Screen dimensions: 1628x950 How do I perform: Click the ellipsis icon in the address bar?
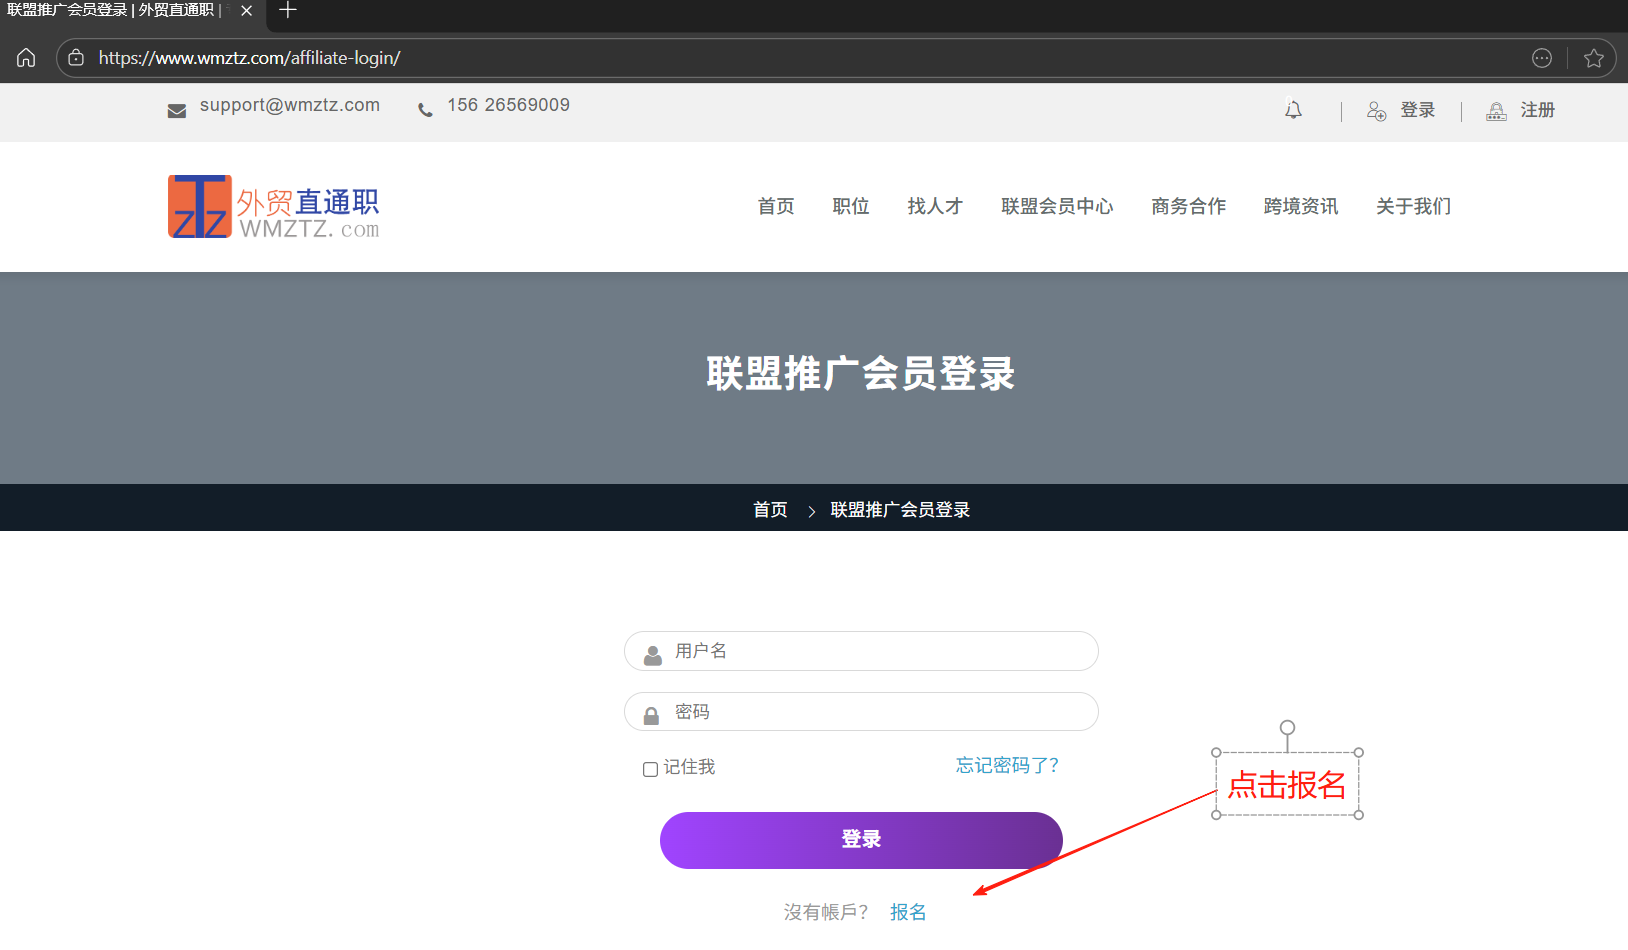[1541, 57]
